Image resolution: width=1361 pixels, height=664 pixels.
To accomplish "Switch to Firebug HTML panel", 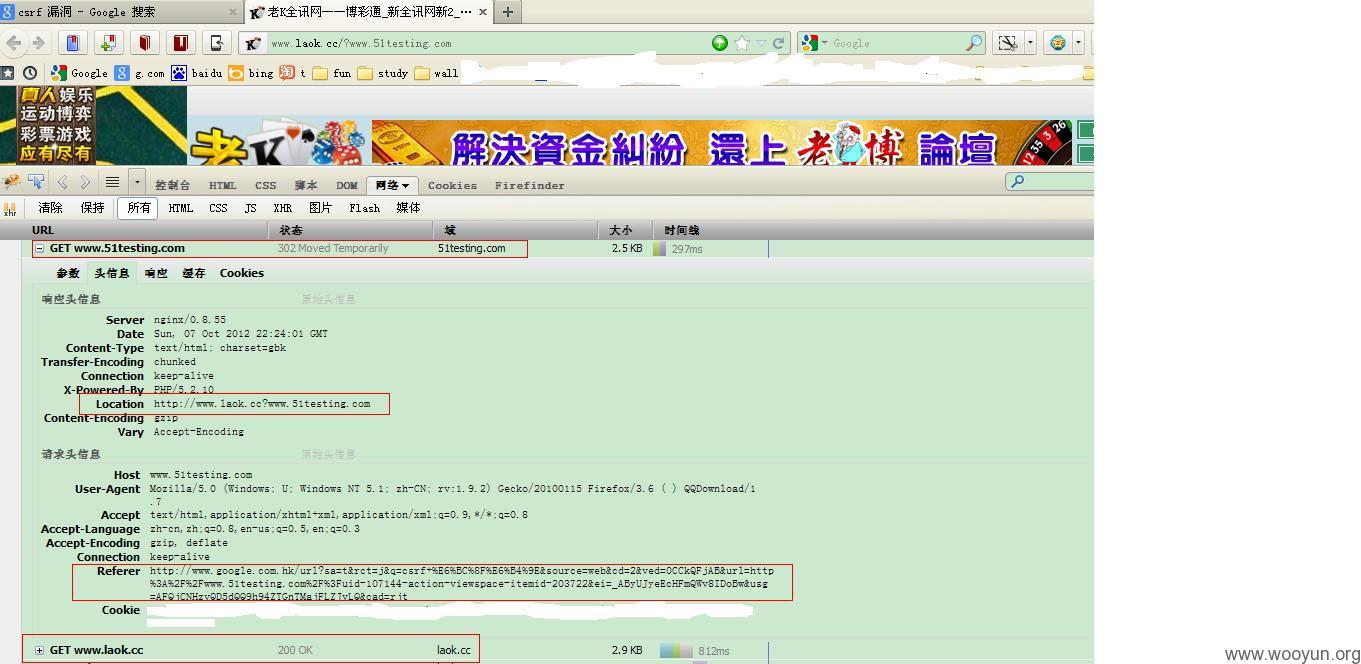I will point(222,185).
